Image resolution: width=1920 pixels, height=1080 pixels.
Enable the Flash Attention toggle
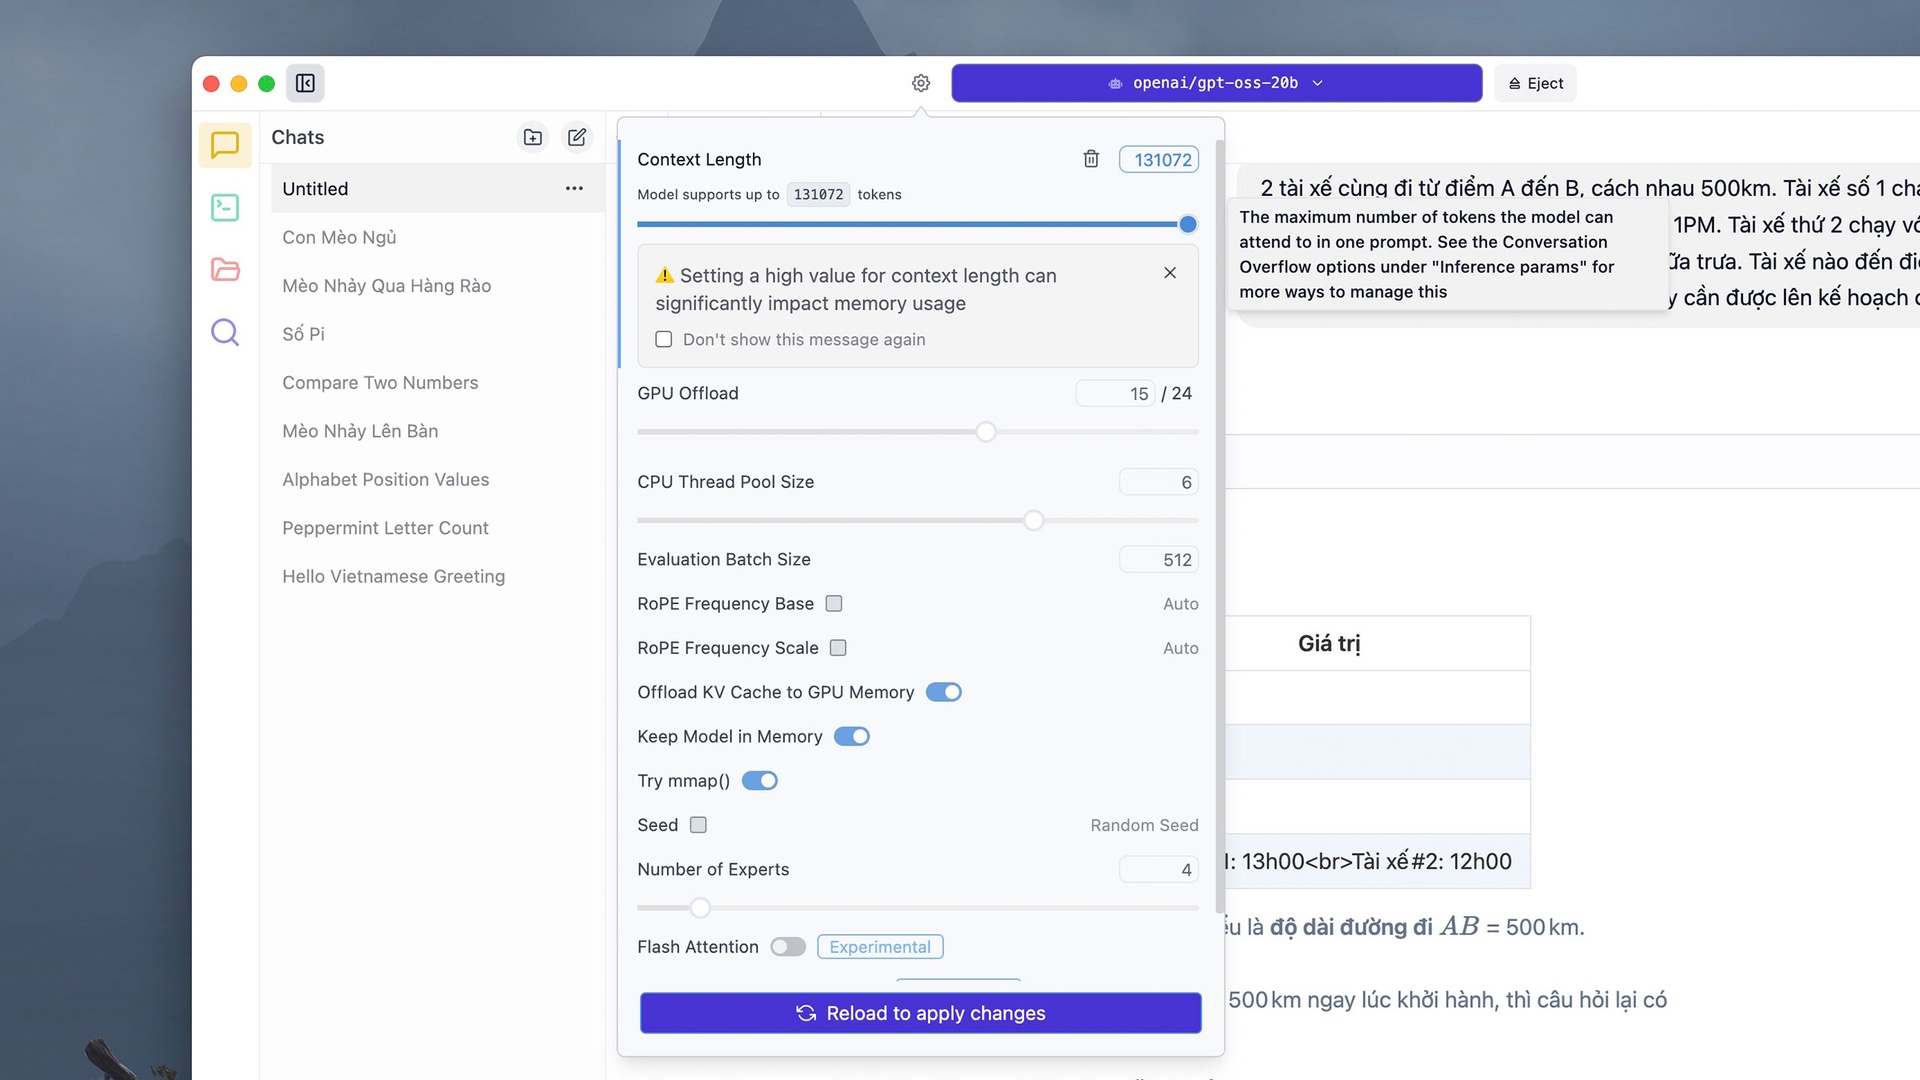pyautogui.click(x=788, y=947)
